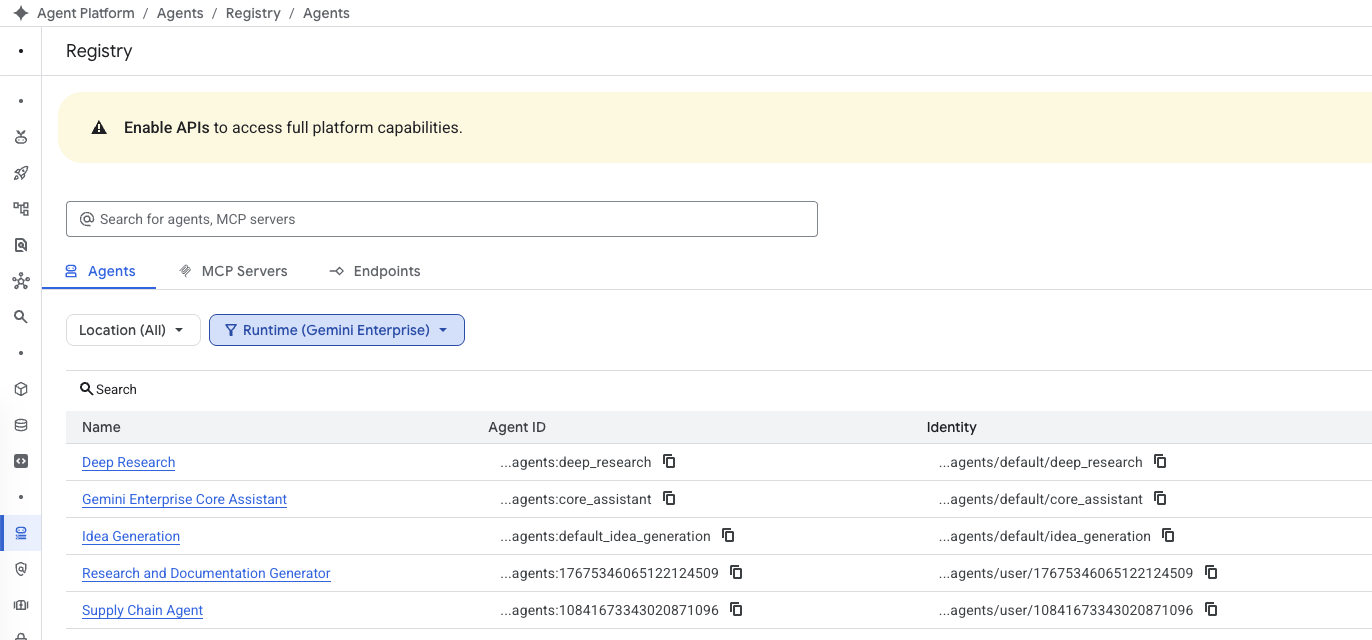Click the Registry page title
The image size is (1372, 640).
point(99,51)
